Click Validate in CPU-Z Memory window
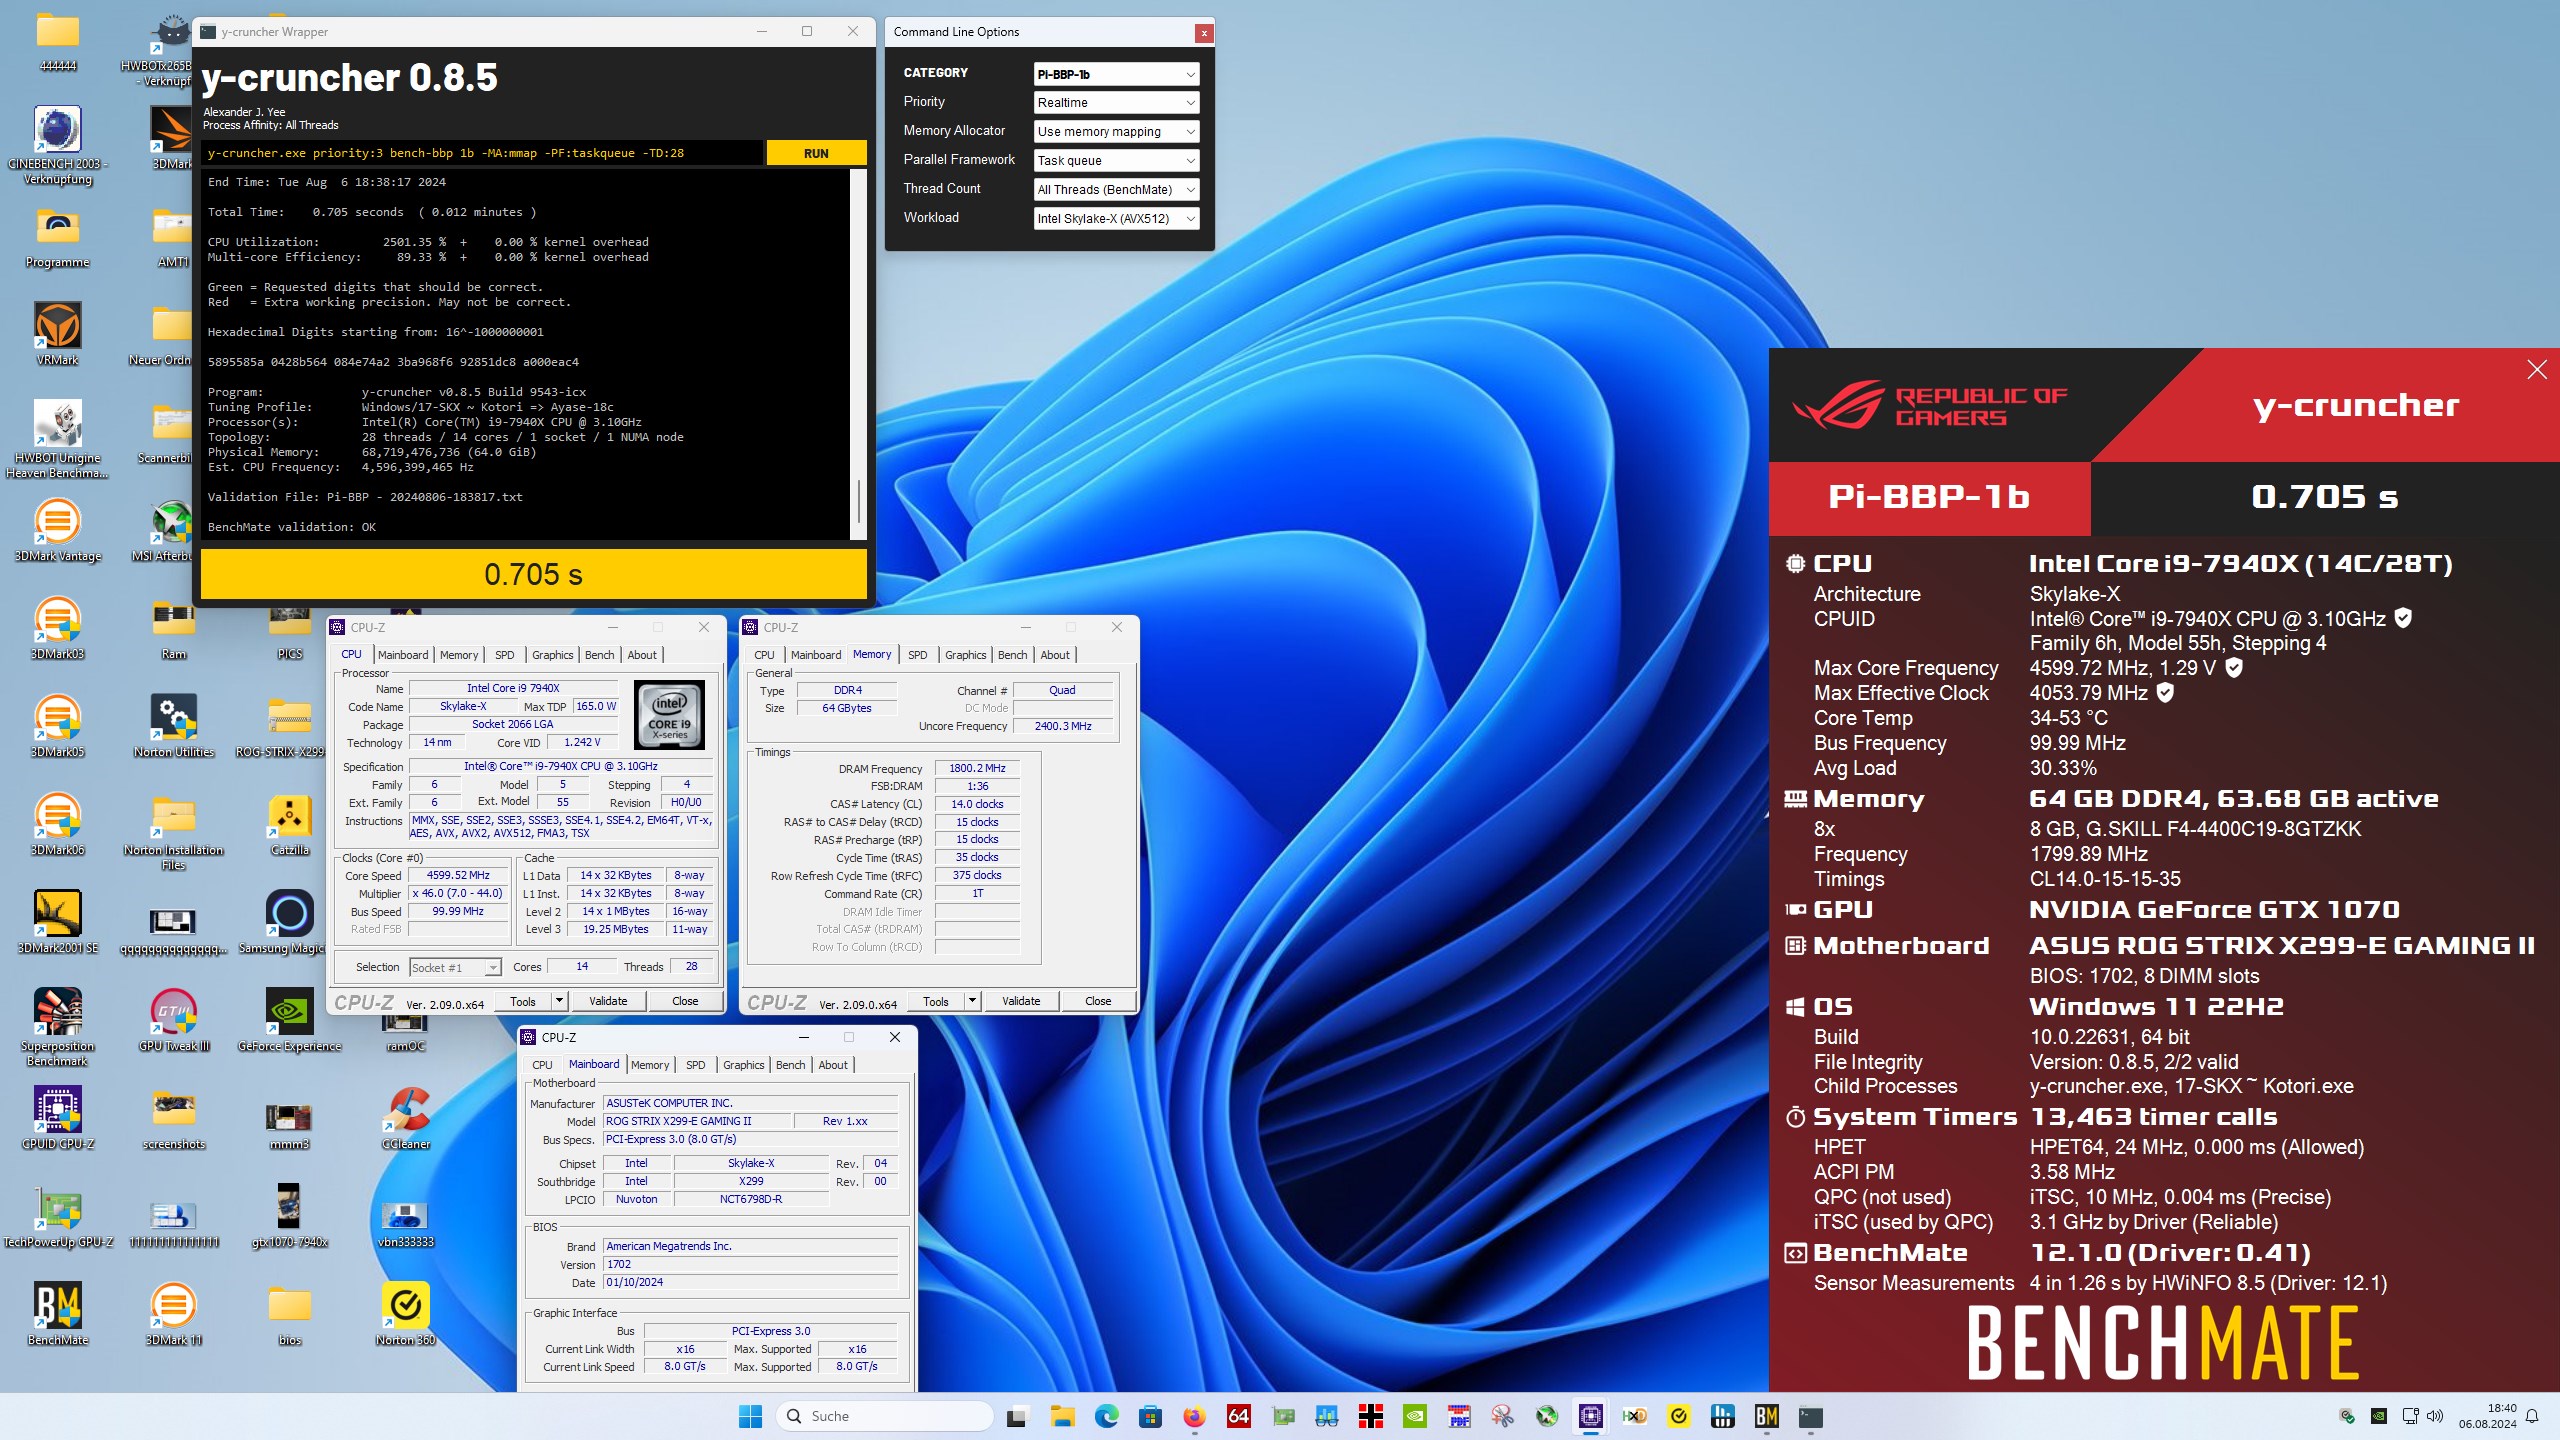 1021,1001
